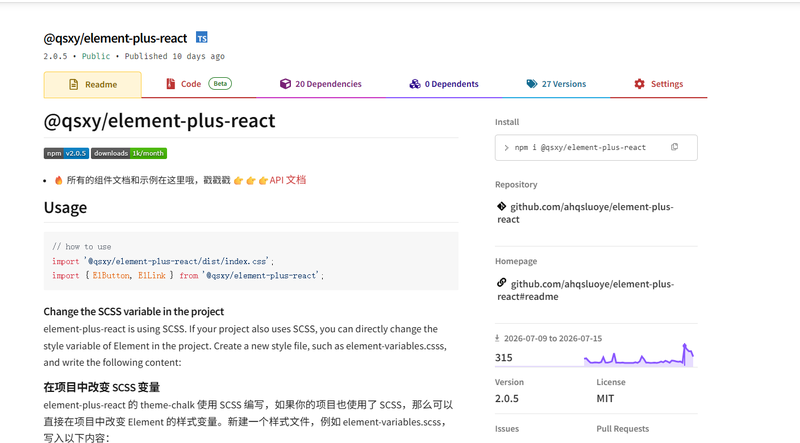800x443 pixels.
Task: Click the 'Pull Requests' sidebar label
Action: (x=622, y=429)
